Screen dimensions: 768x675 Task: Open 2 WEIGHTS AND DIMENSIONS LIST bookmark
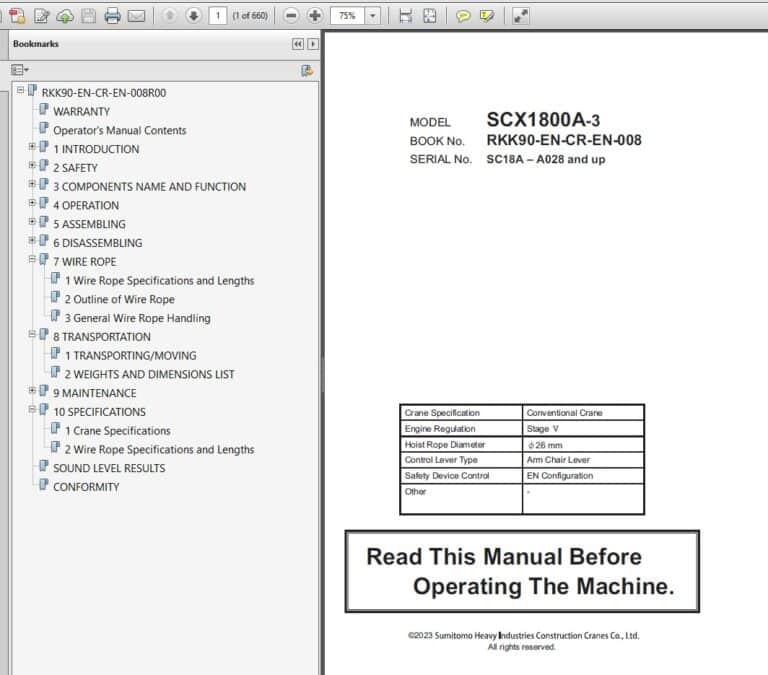coord(149,375)
